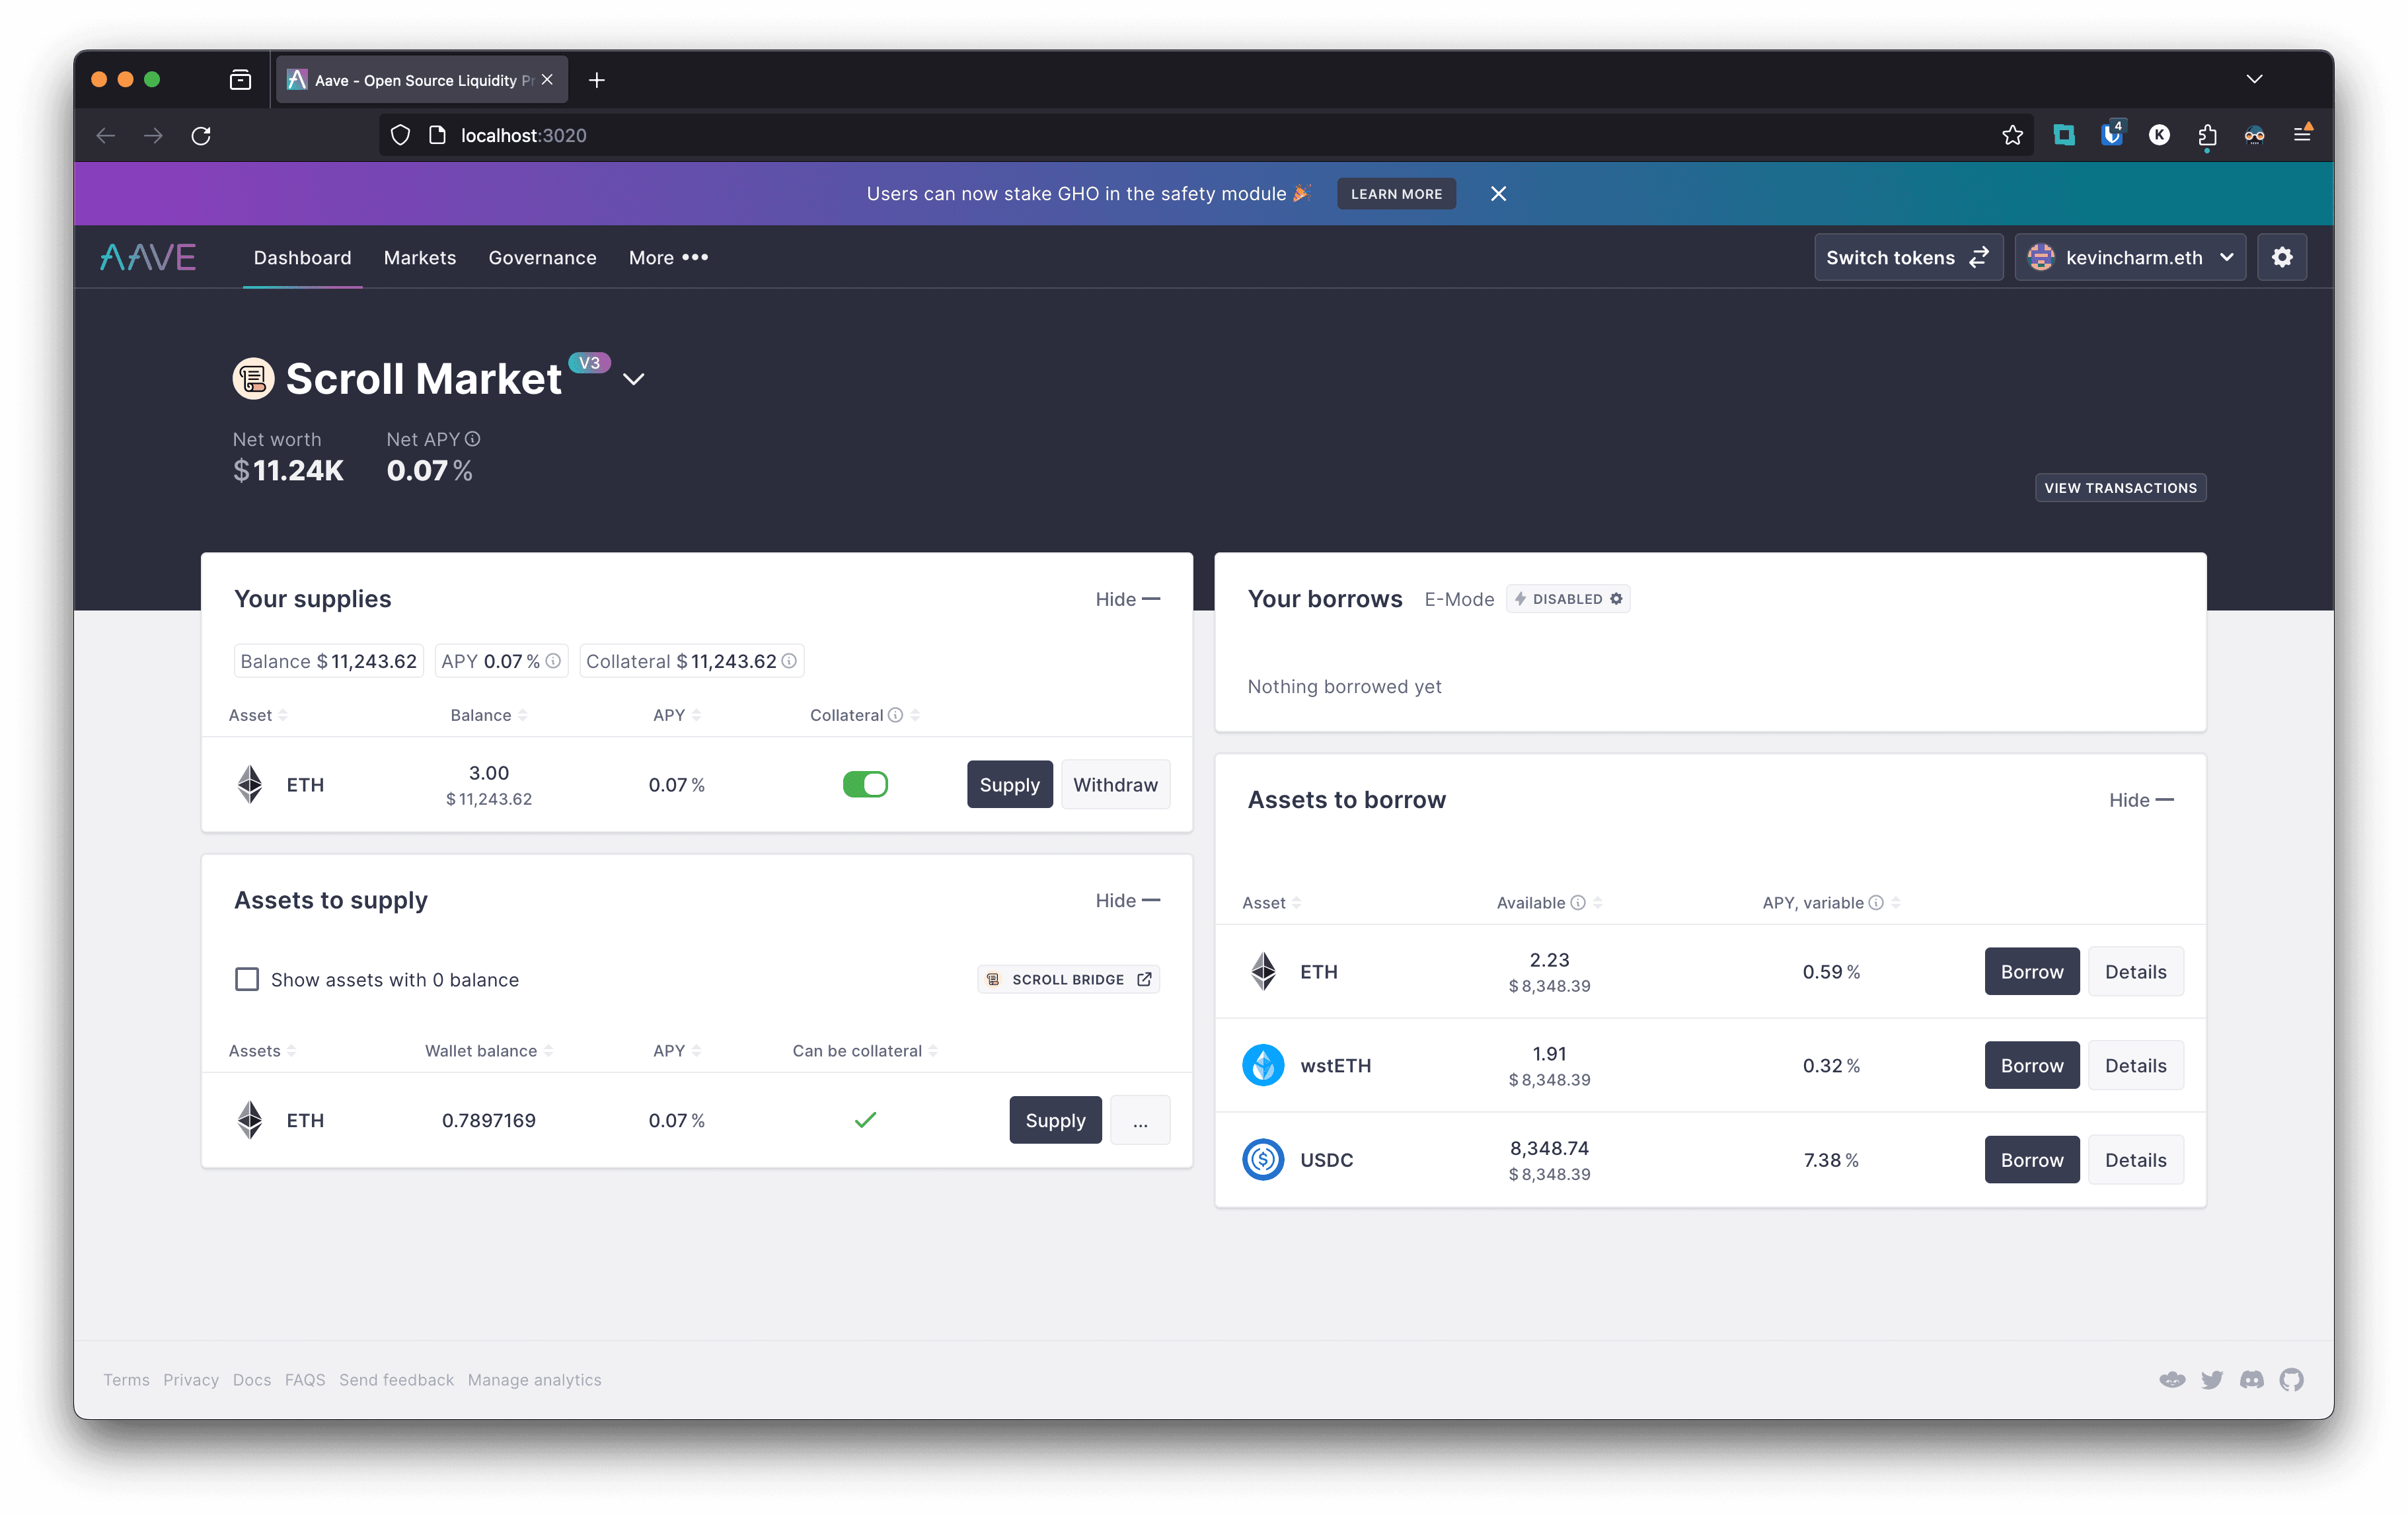Click the Switch tokens button
The image size is (2408, 1517).
click(x=1908, y=258)
